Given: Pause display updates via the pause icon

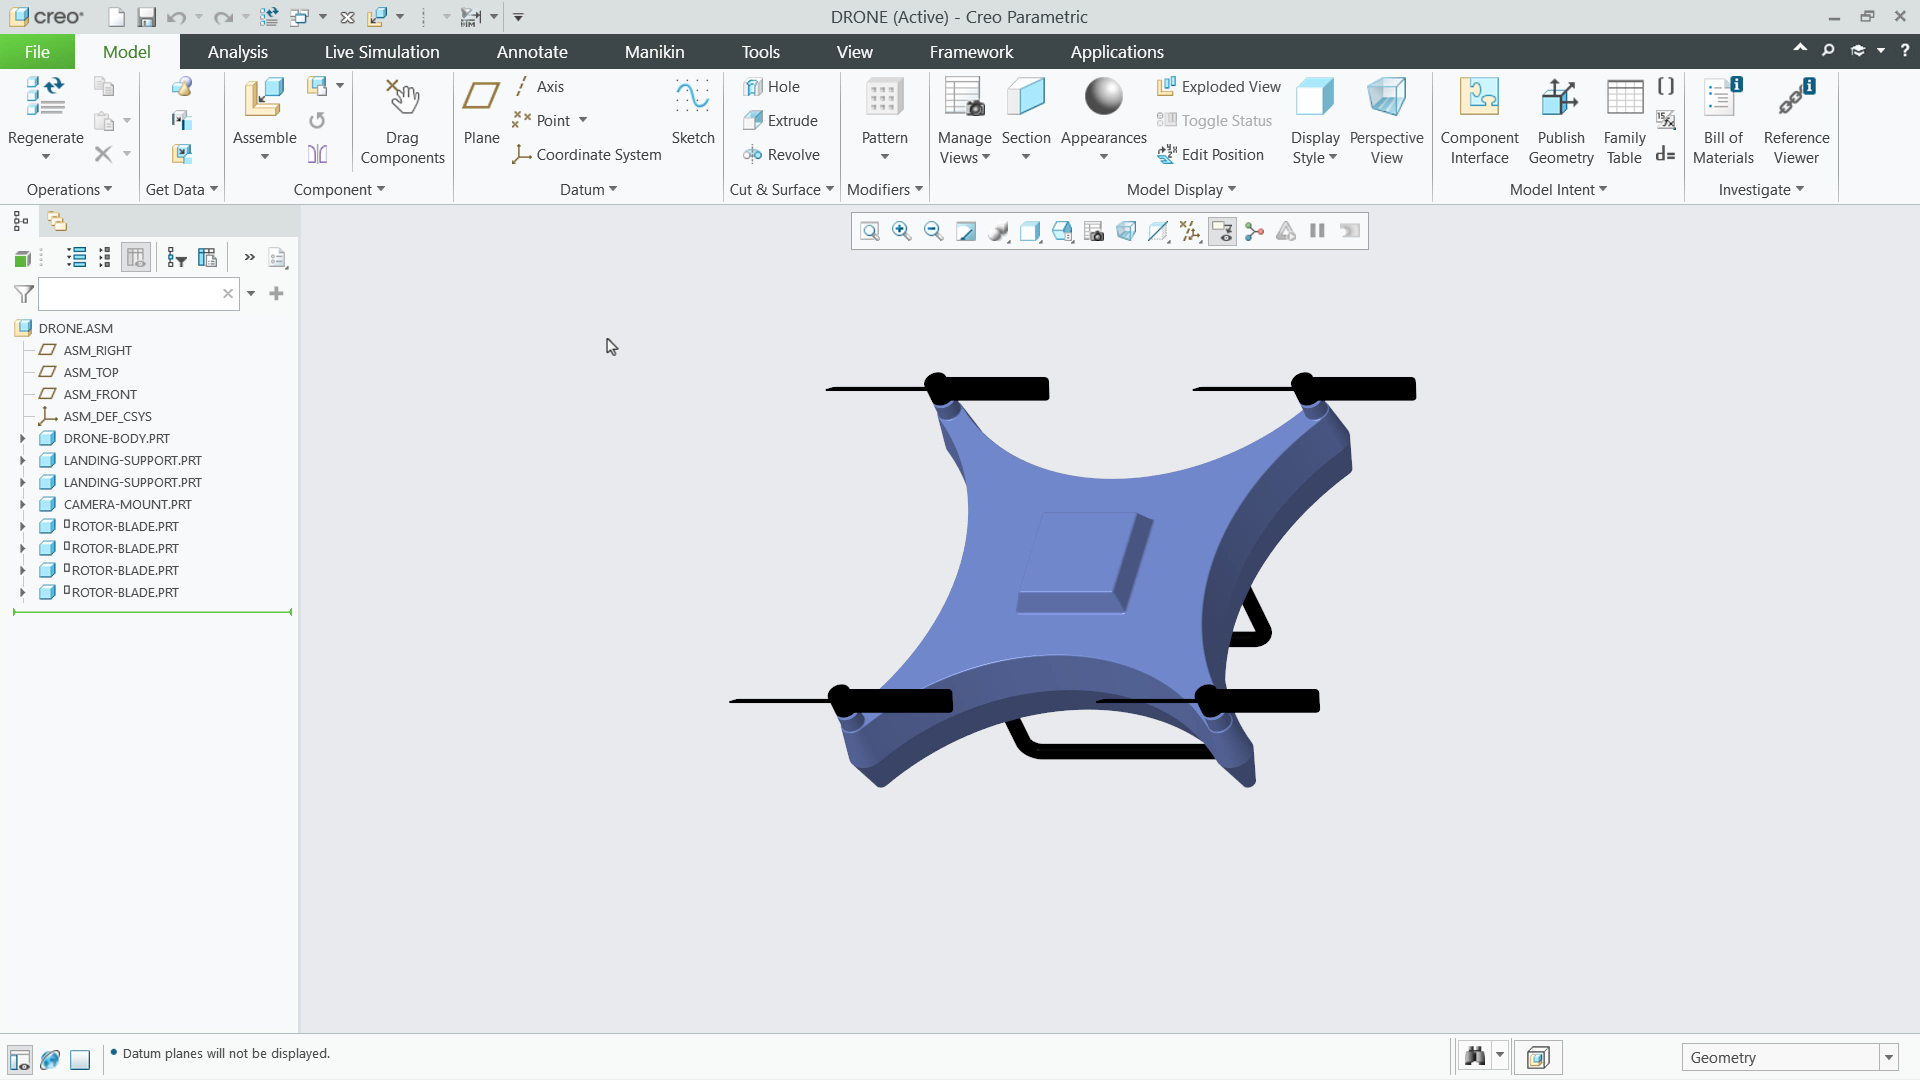Looking at the screenshot, I should coord(1317,231).
